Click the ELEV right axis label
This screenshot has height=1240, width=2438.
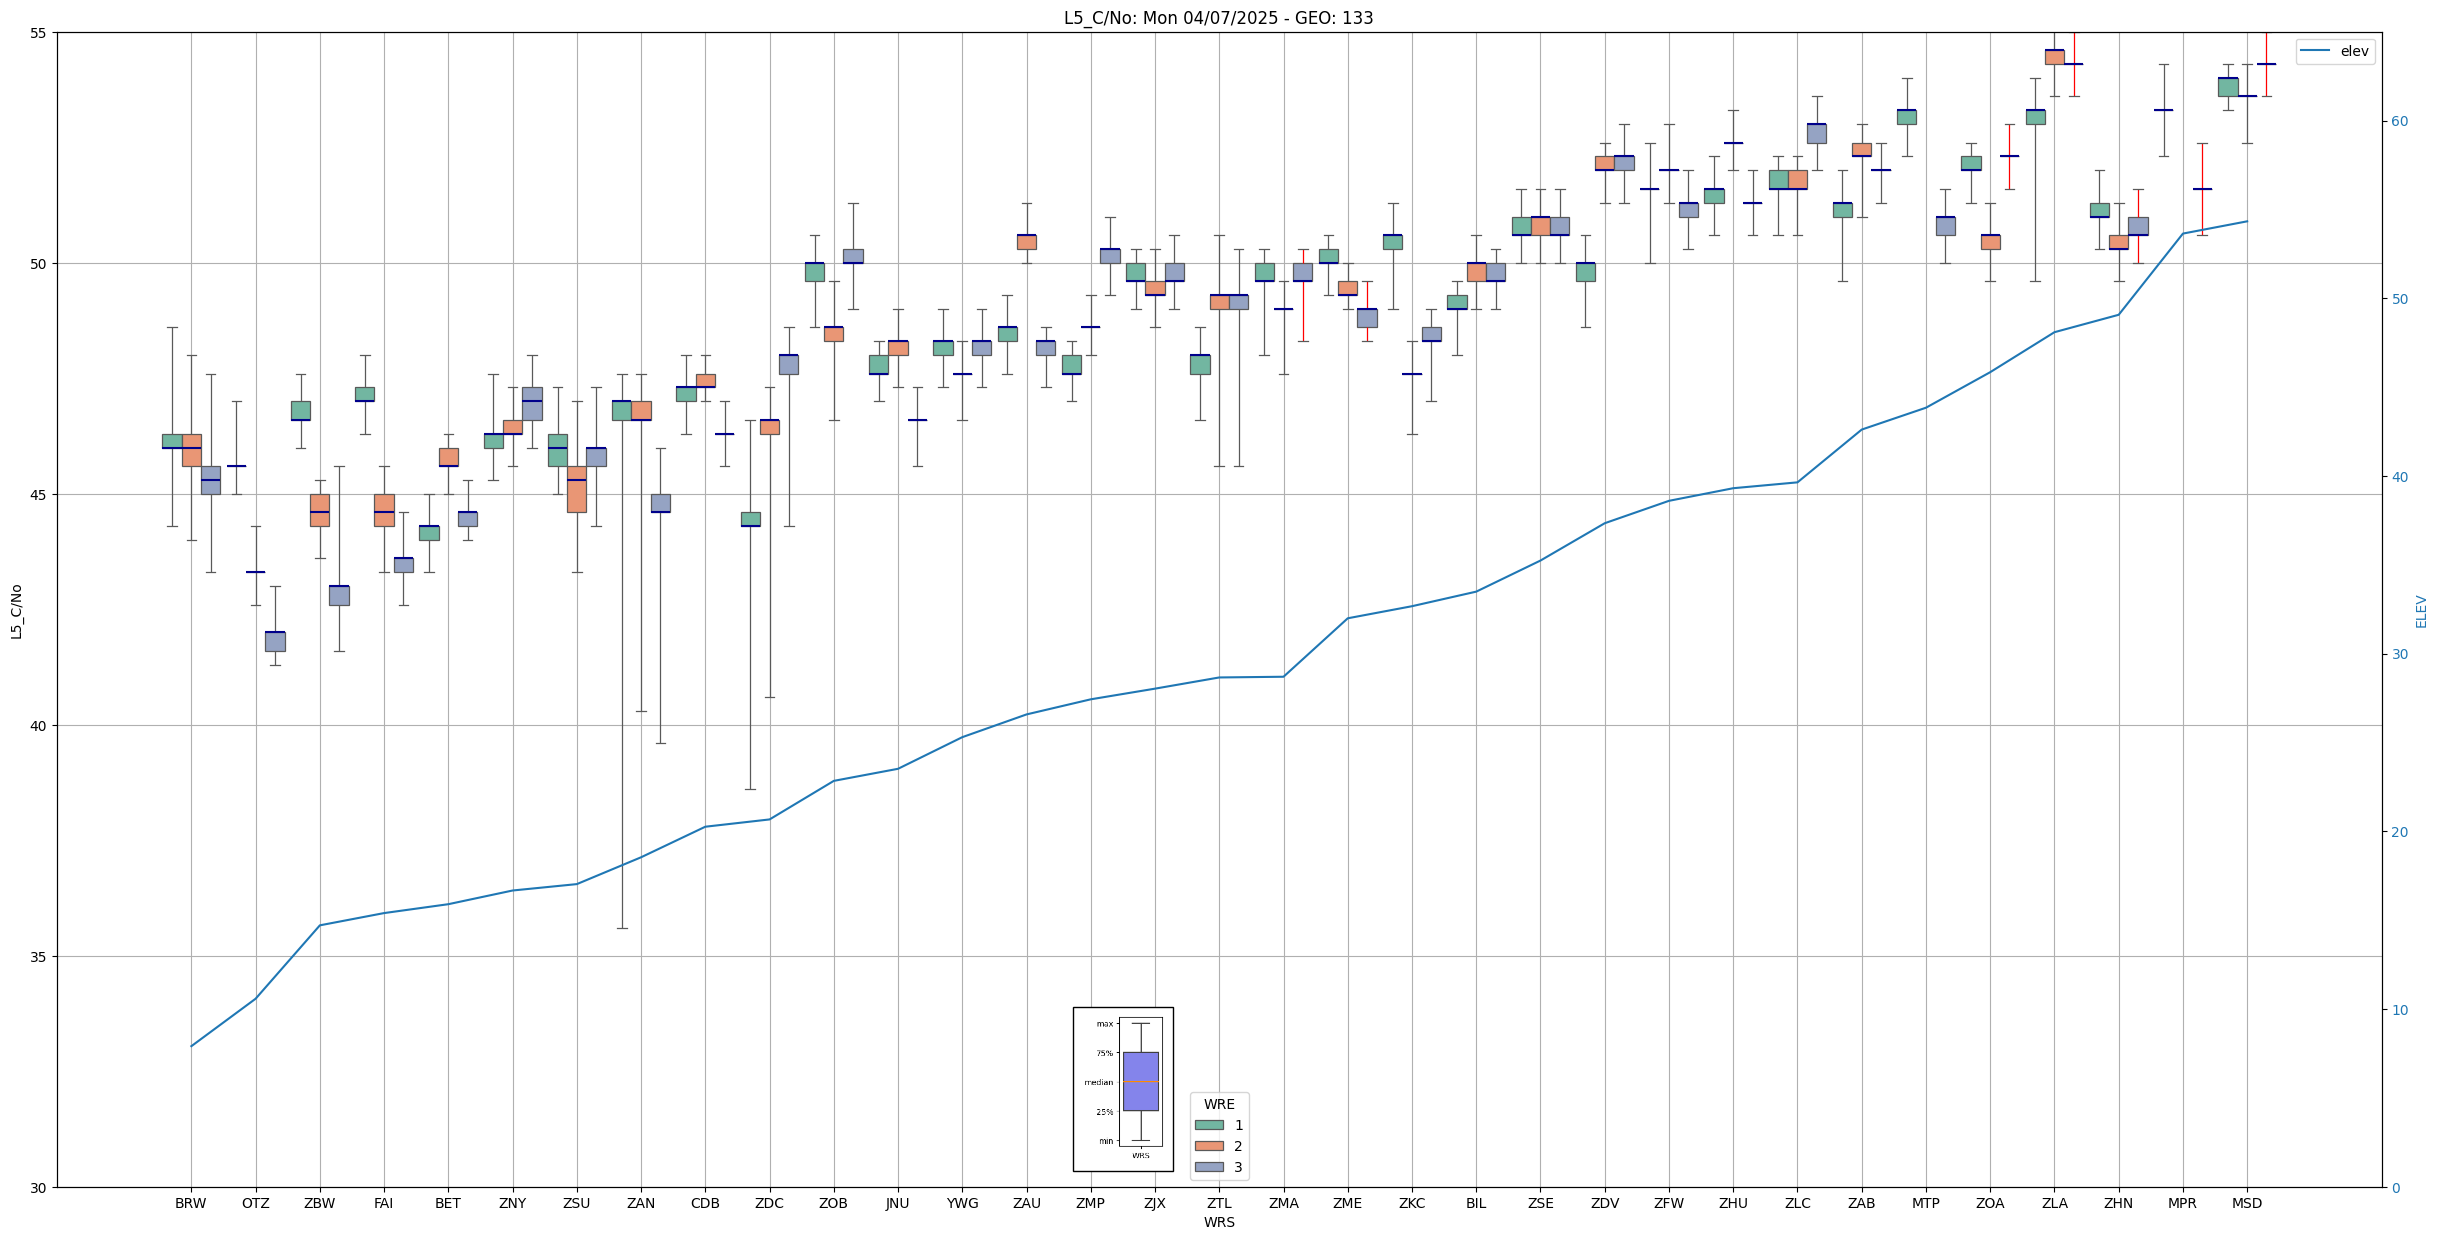[x=2421, y=611]
